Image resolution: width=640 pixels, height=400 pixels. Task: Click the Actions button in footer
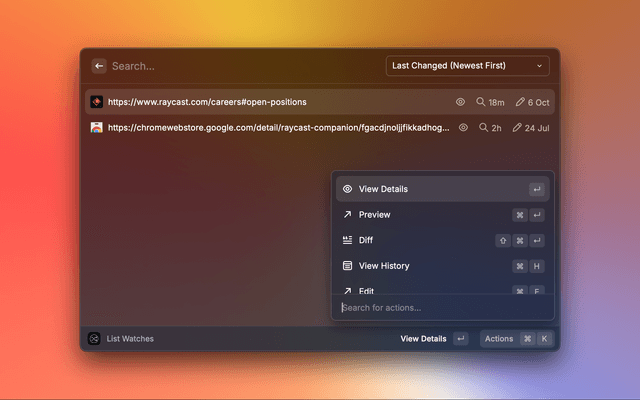499,339
